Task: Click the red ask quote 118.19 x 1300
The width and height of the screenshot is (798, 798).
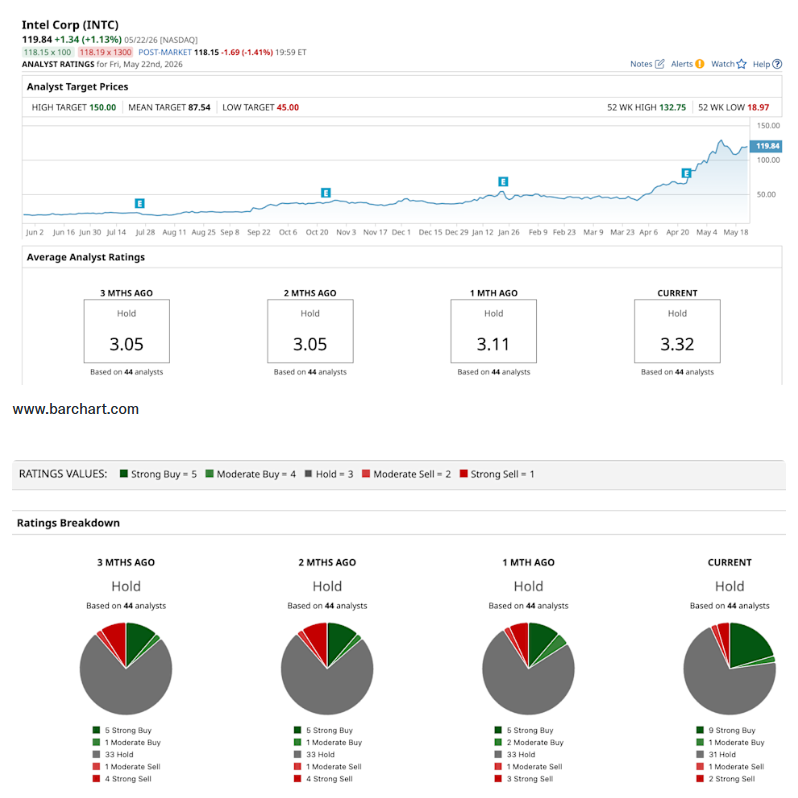Action: tap(105, 52)
